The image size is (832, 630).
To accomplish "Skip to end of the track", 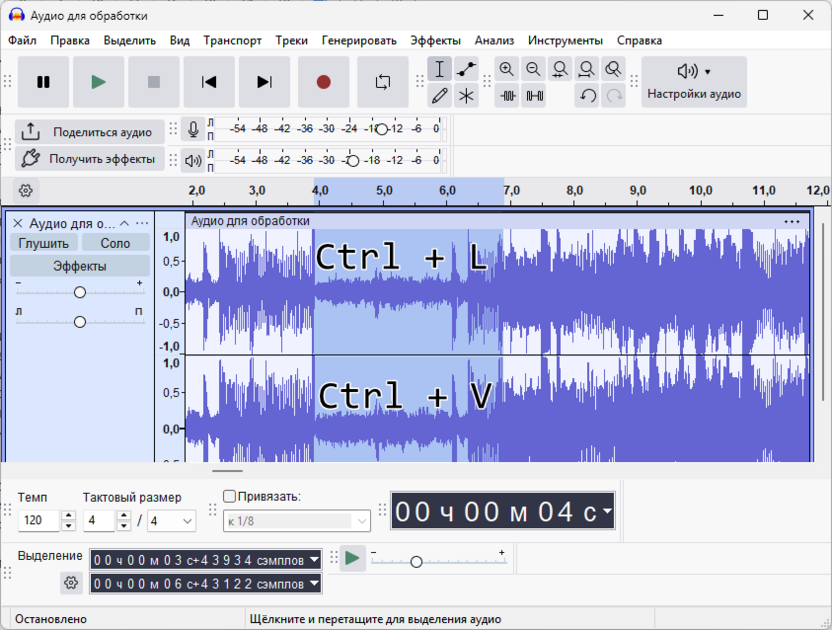I will (x=264, y=82).
